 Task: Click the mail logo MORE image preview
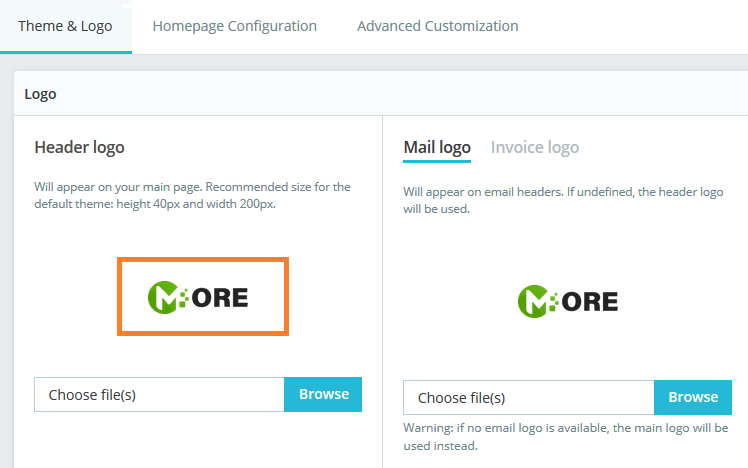click(x=568, y=302)
